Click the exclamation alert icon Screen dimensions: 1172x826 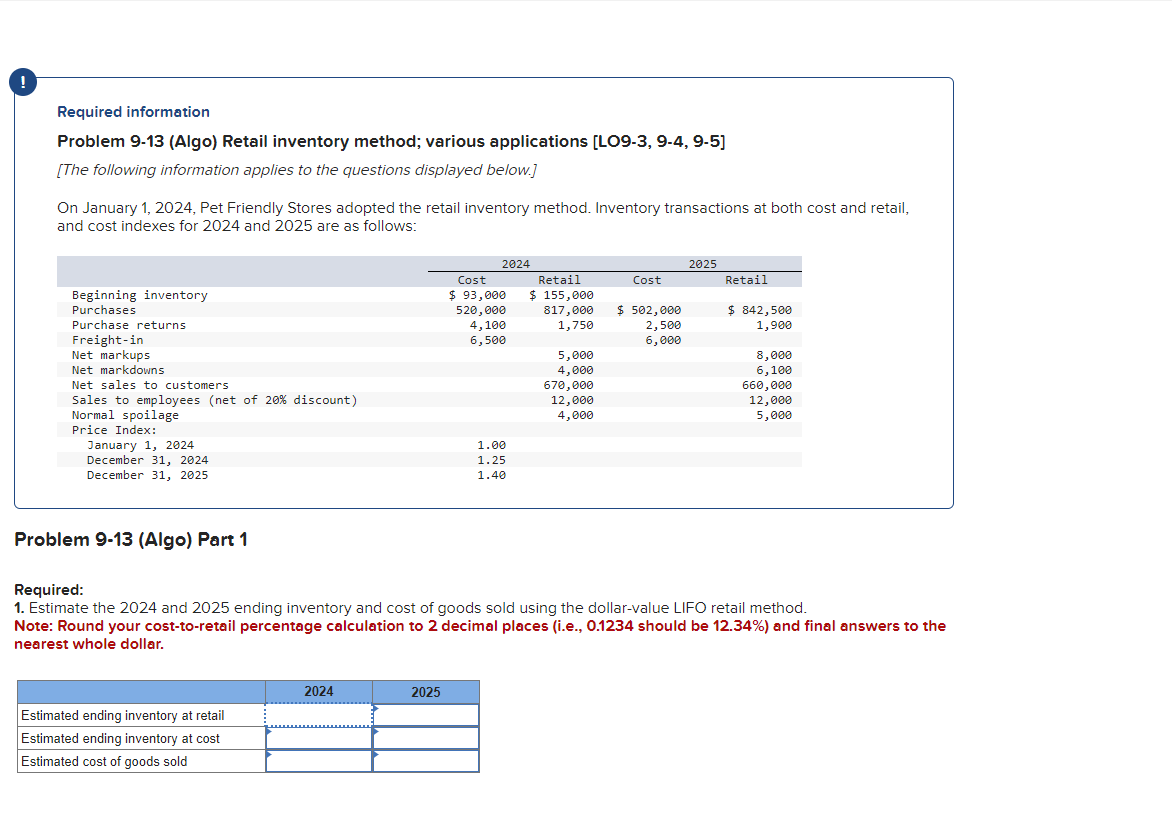(22, 82)
